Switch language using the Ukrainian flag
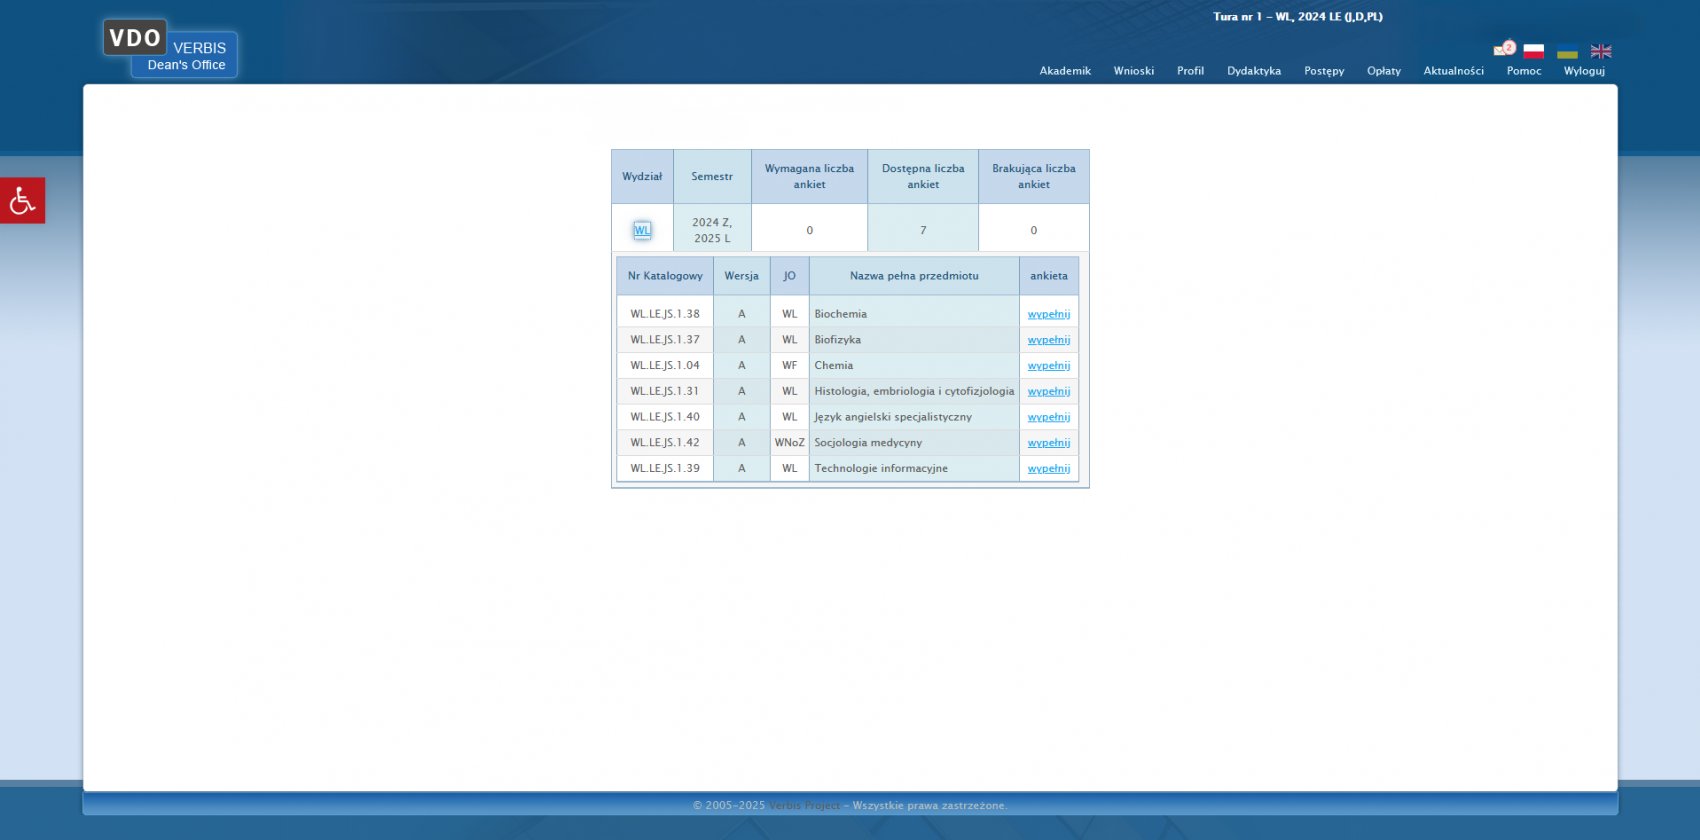Screen dimensions: 1700x840 click(1567, 52)
